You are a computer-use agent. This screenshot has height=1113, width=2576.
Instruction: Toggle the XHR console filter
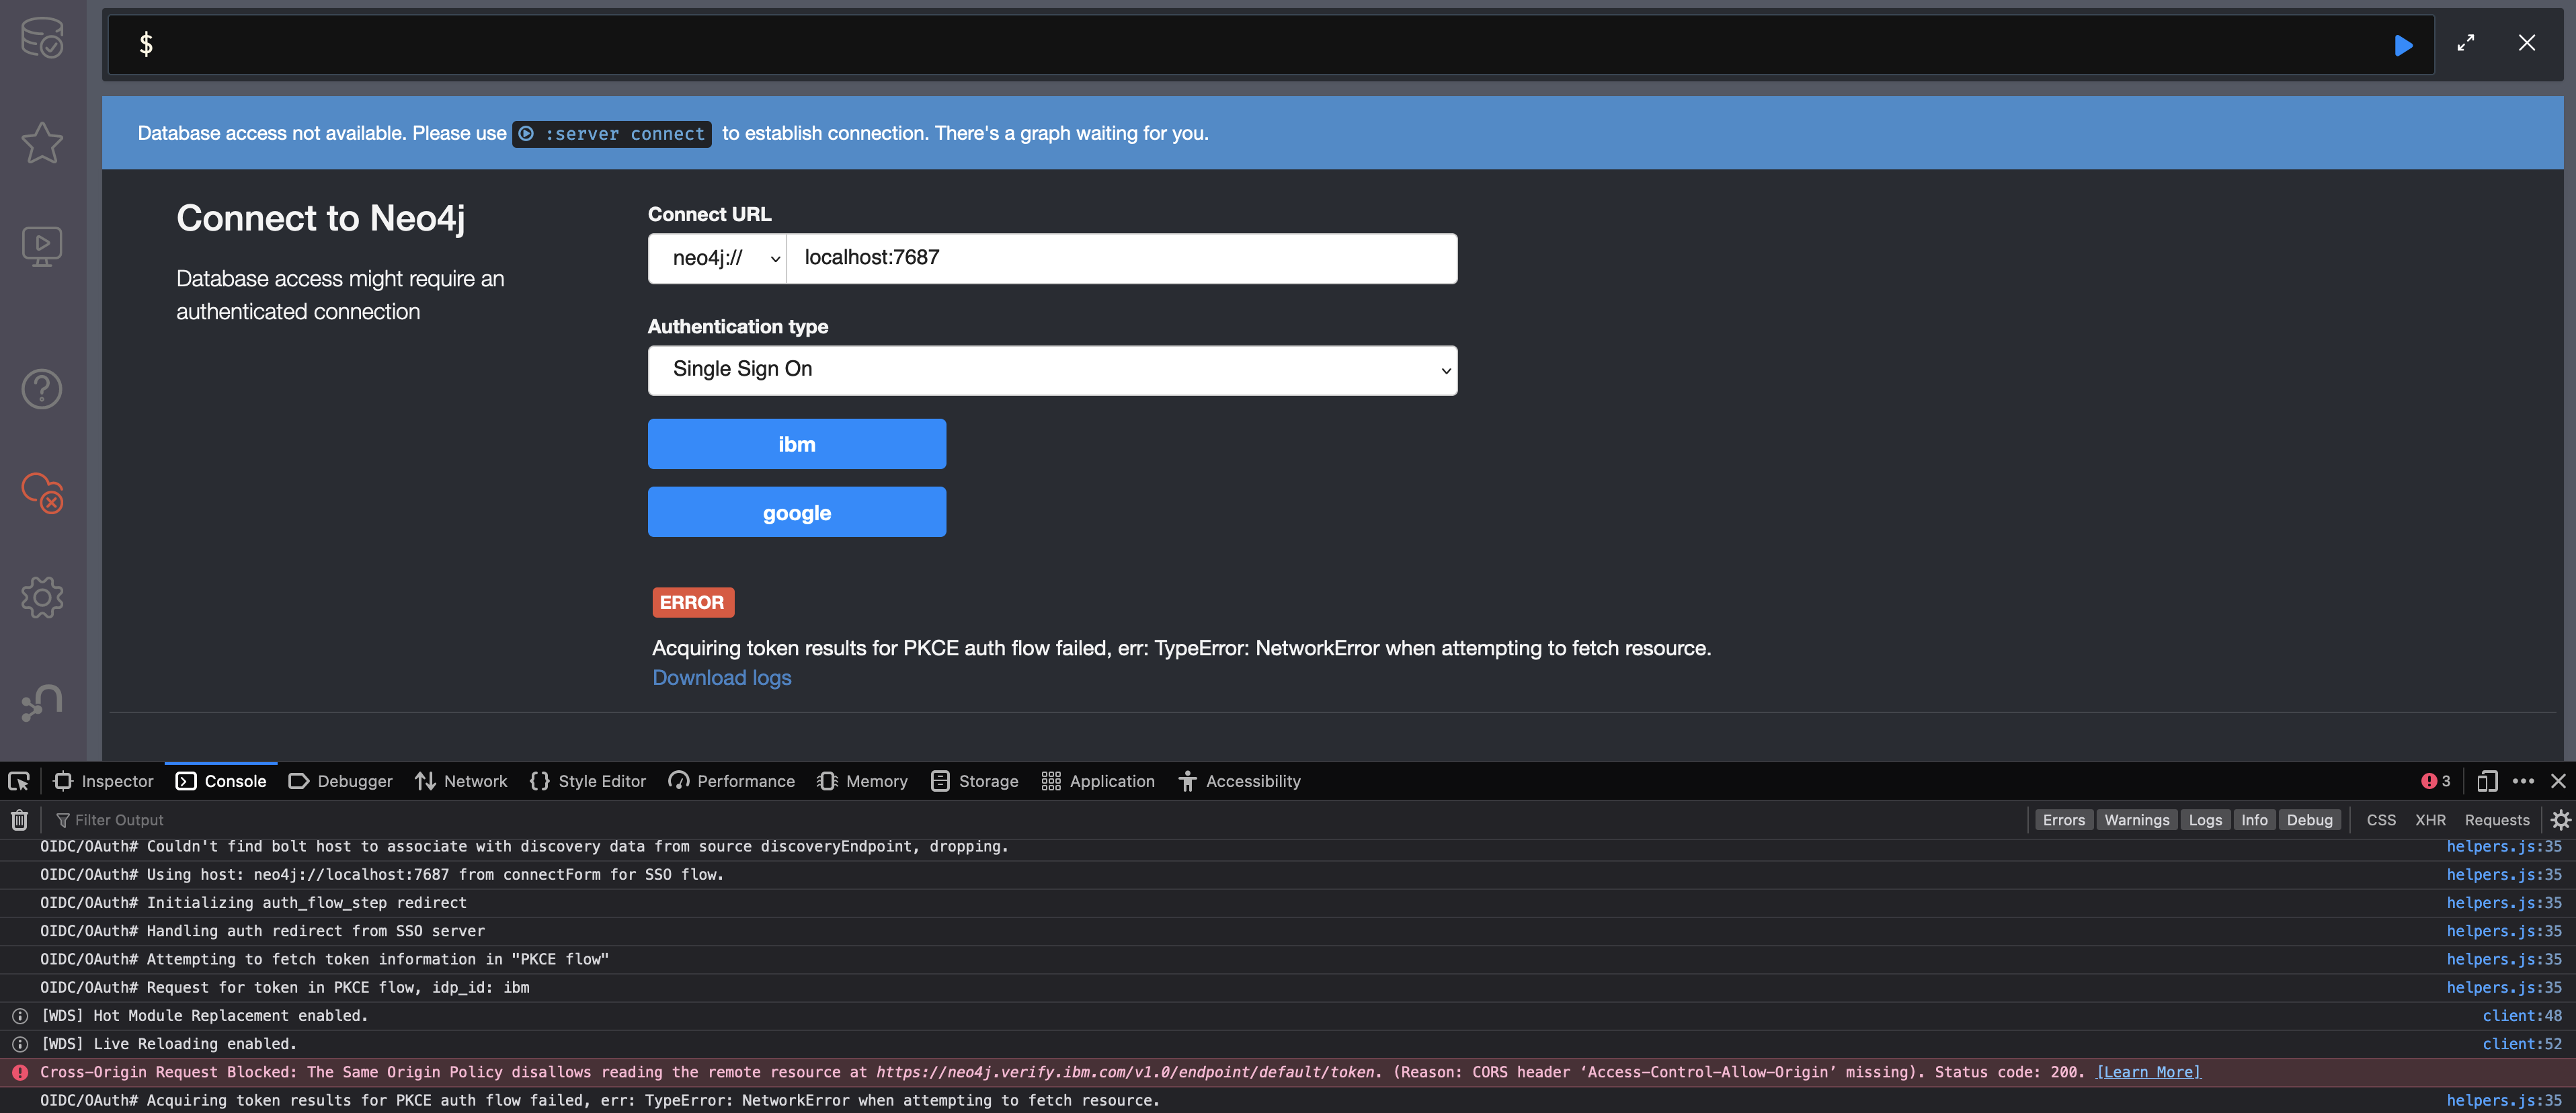pos(2430,820)
